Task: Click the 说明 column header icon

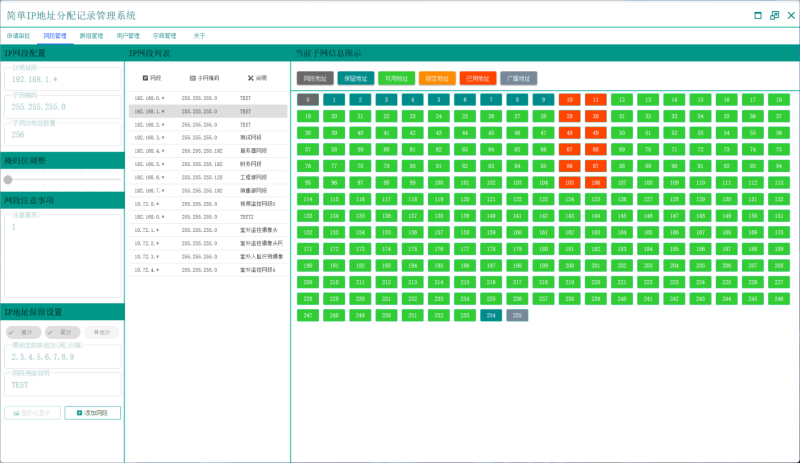Action: pyautogui.click(x=250, y=77)
